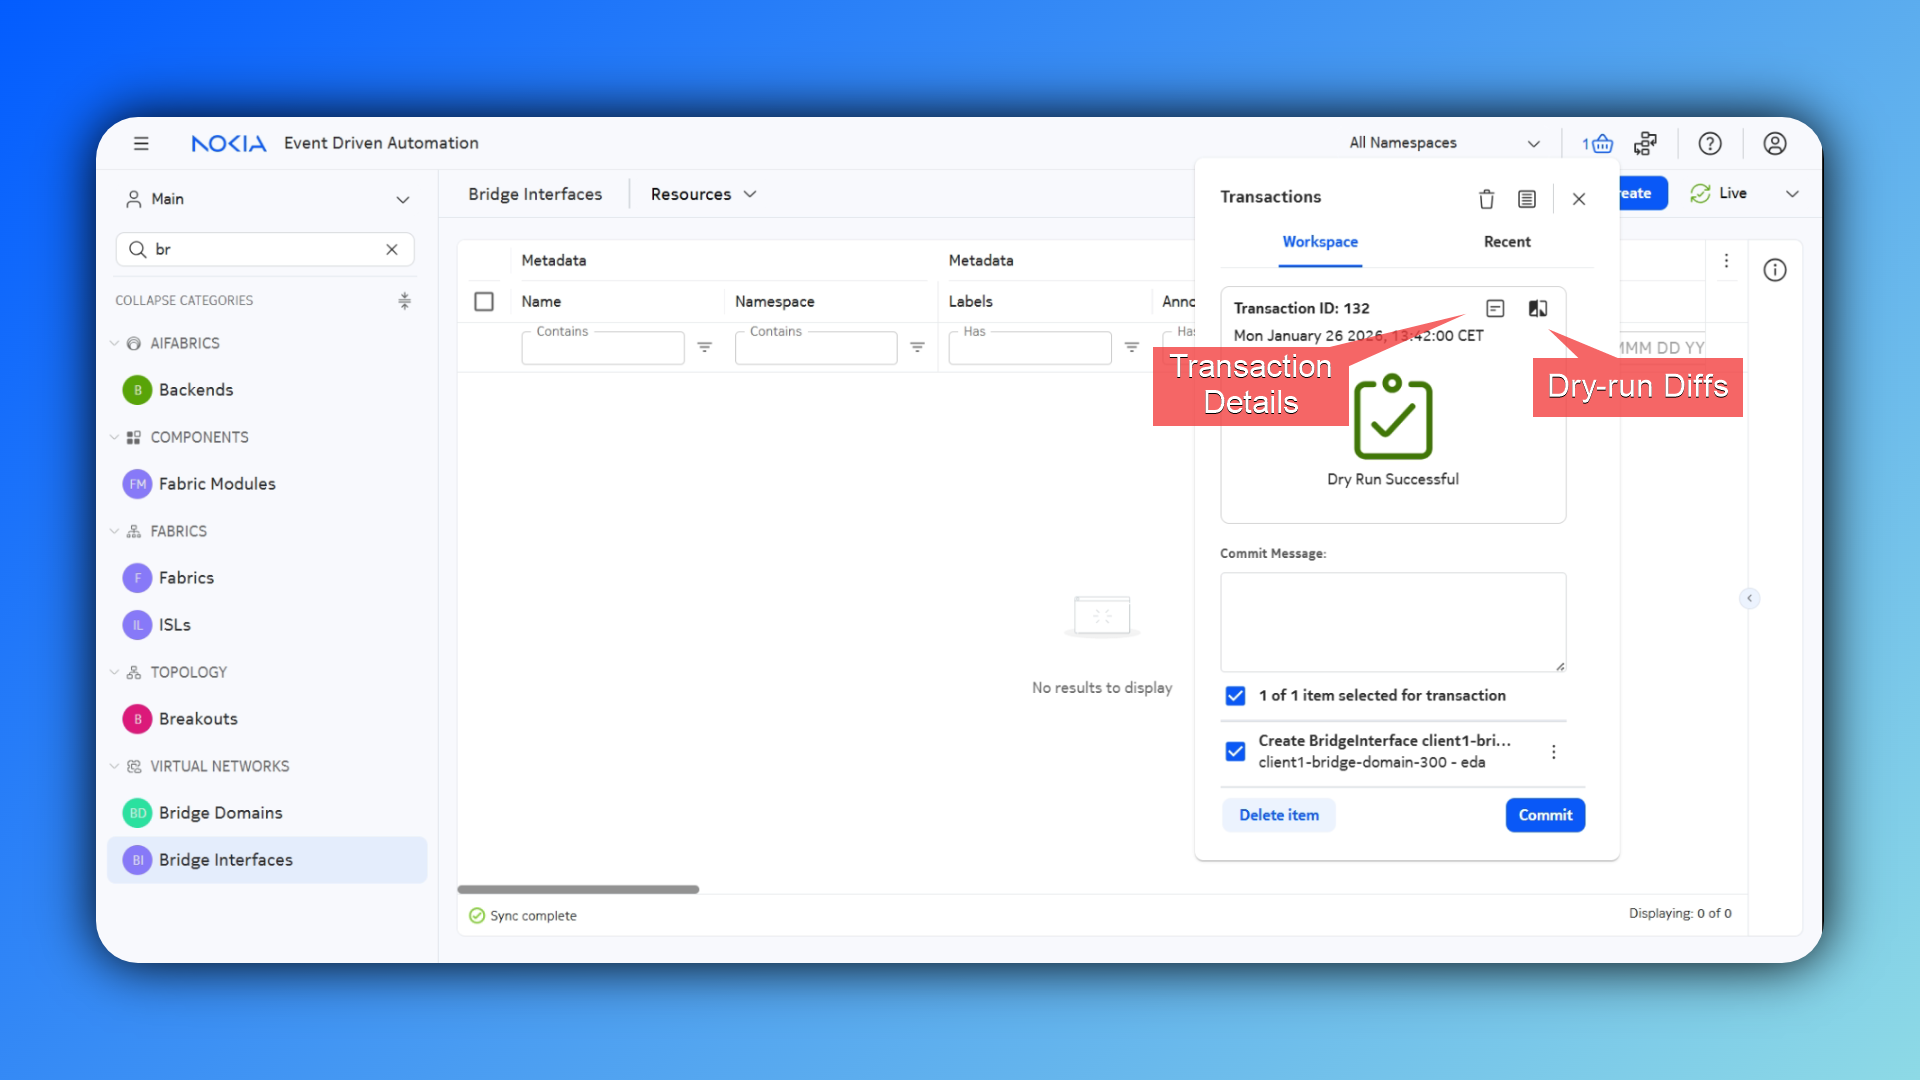
Task: Open the Dry-run Diffs icon
Action: click(x=1538, y=308)
